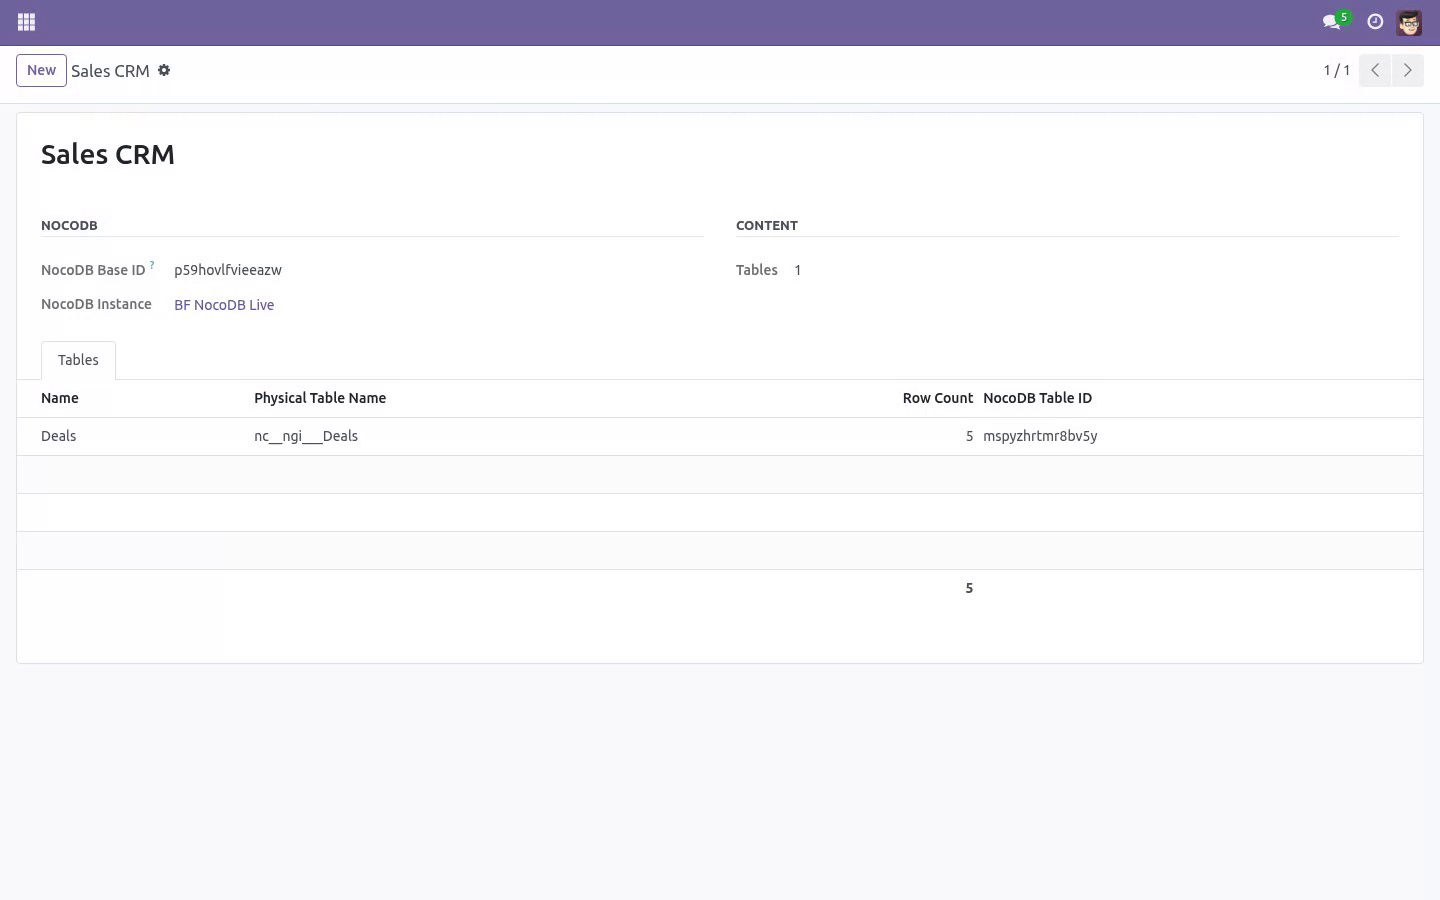This screenshot has width=1440, height=900.
Task: Go to the previous record arrow
Action: pos(1375,70)
